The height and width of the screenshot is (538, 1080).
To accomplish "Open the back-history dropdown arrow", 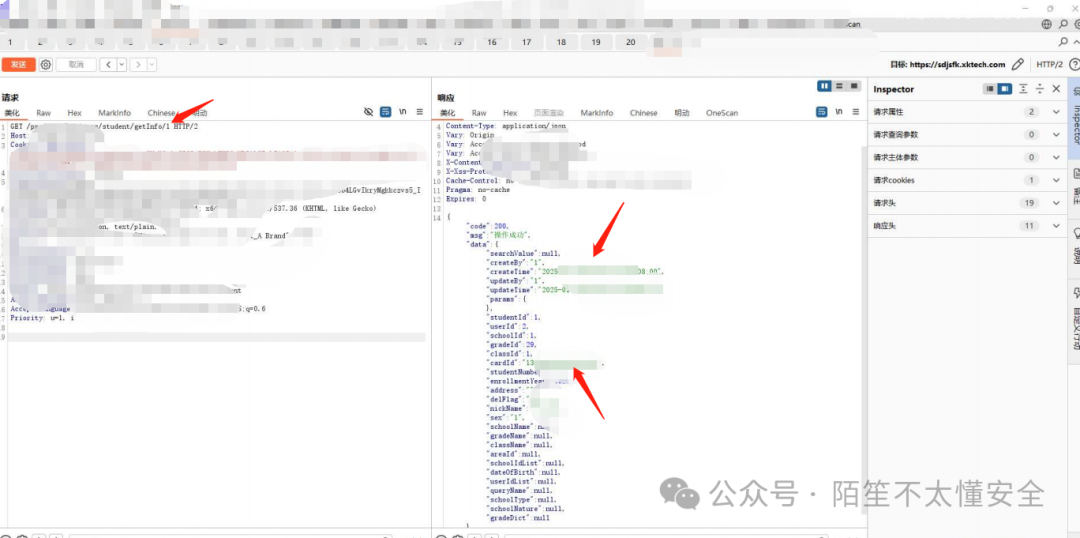I will [x=122, y=64].
